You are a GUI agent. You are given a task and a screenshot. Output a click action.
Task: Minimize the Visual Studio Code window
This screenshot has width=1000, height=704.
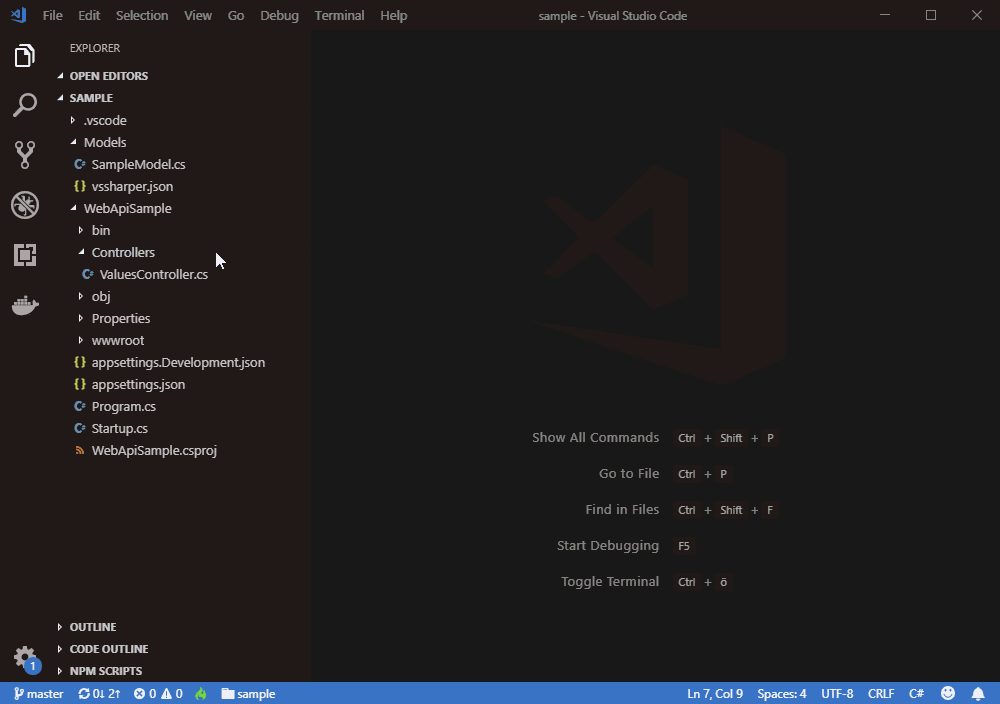885,15
